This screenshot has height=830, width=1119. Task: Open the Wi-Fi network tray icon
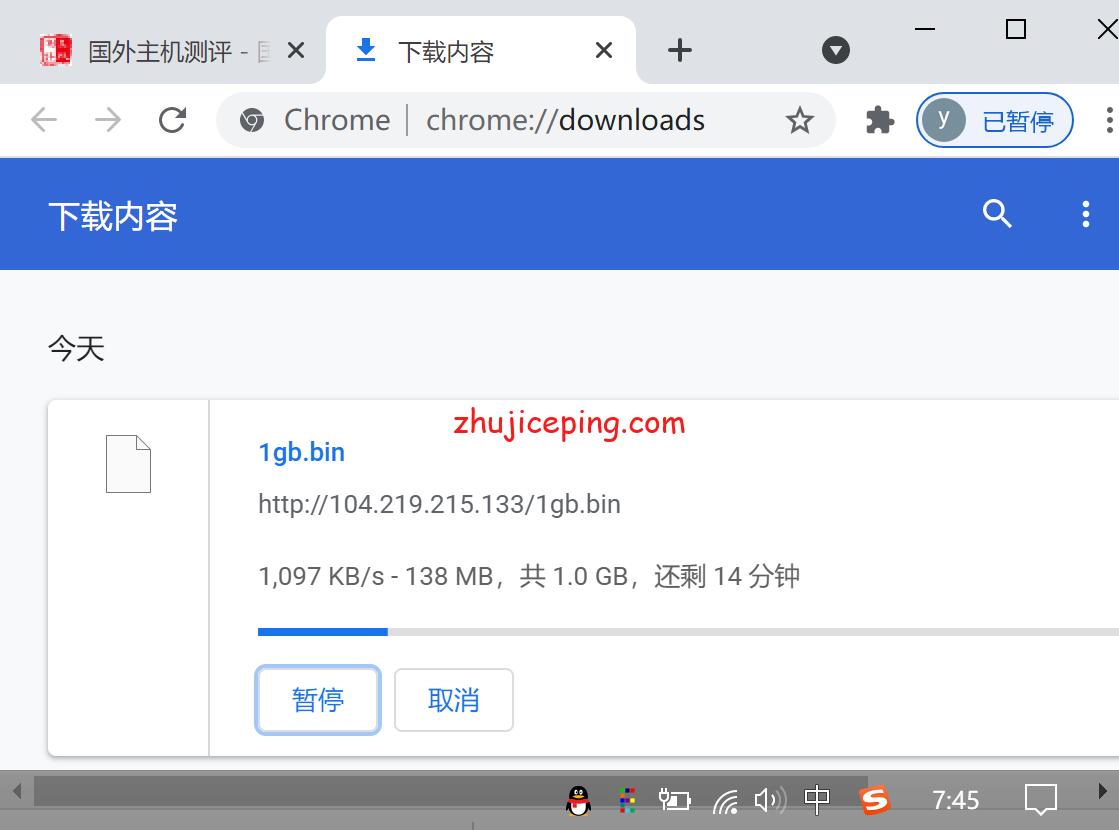coord(726,801)
